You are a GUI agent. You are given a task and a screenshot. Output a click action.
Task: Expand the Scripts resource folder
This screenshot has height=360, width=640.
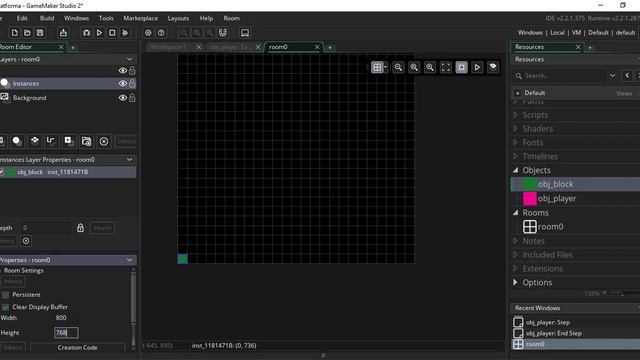(516, 115)
